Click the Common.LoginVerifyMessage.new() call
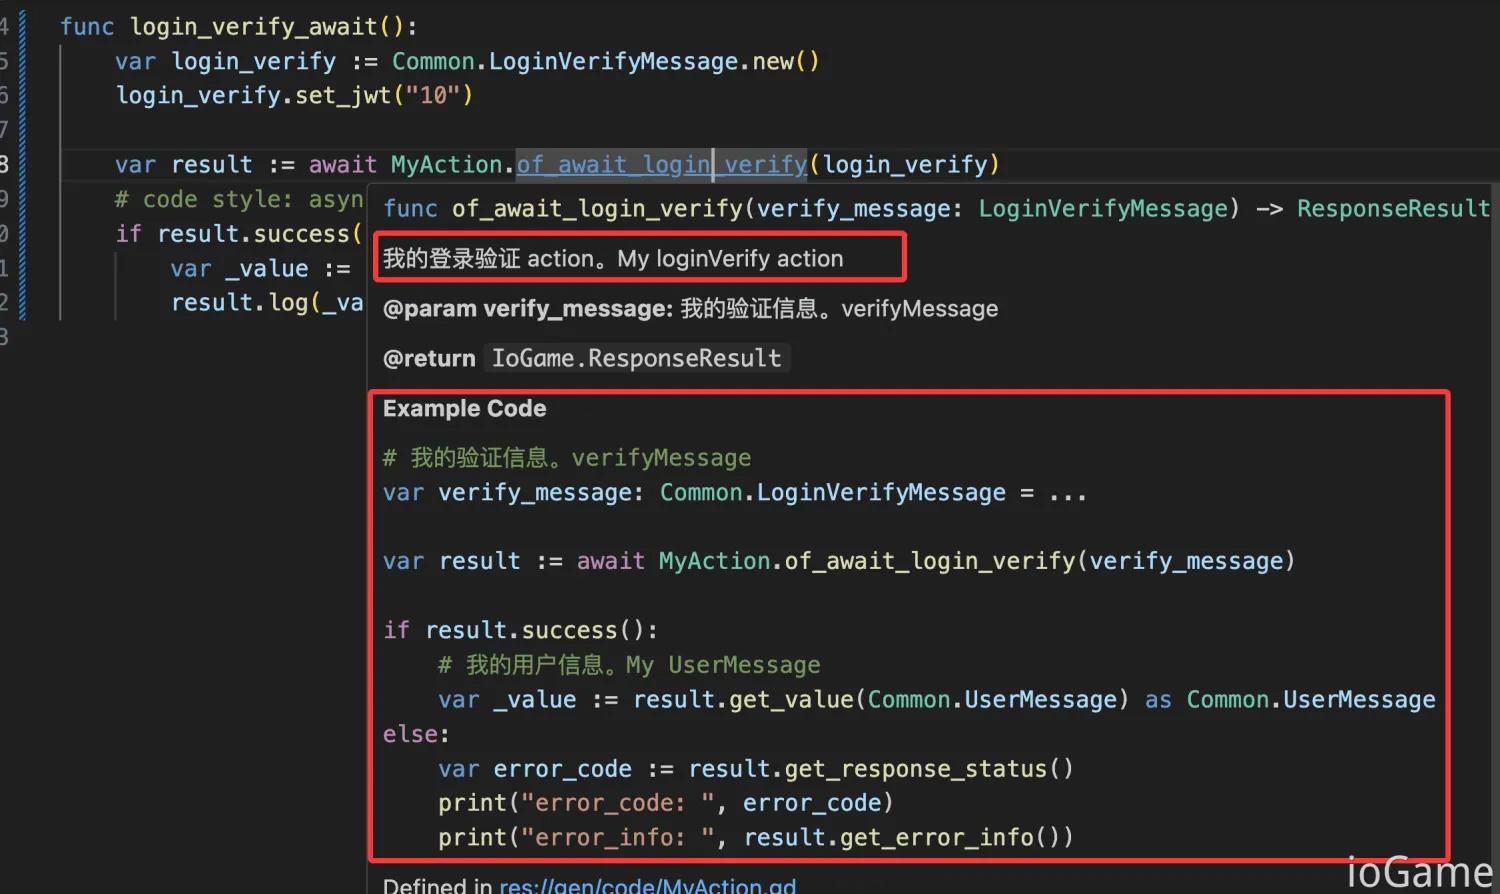Viewport: 1500px width, 894px height. click(605, 61)
